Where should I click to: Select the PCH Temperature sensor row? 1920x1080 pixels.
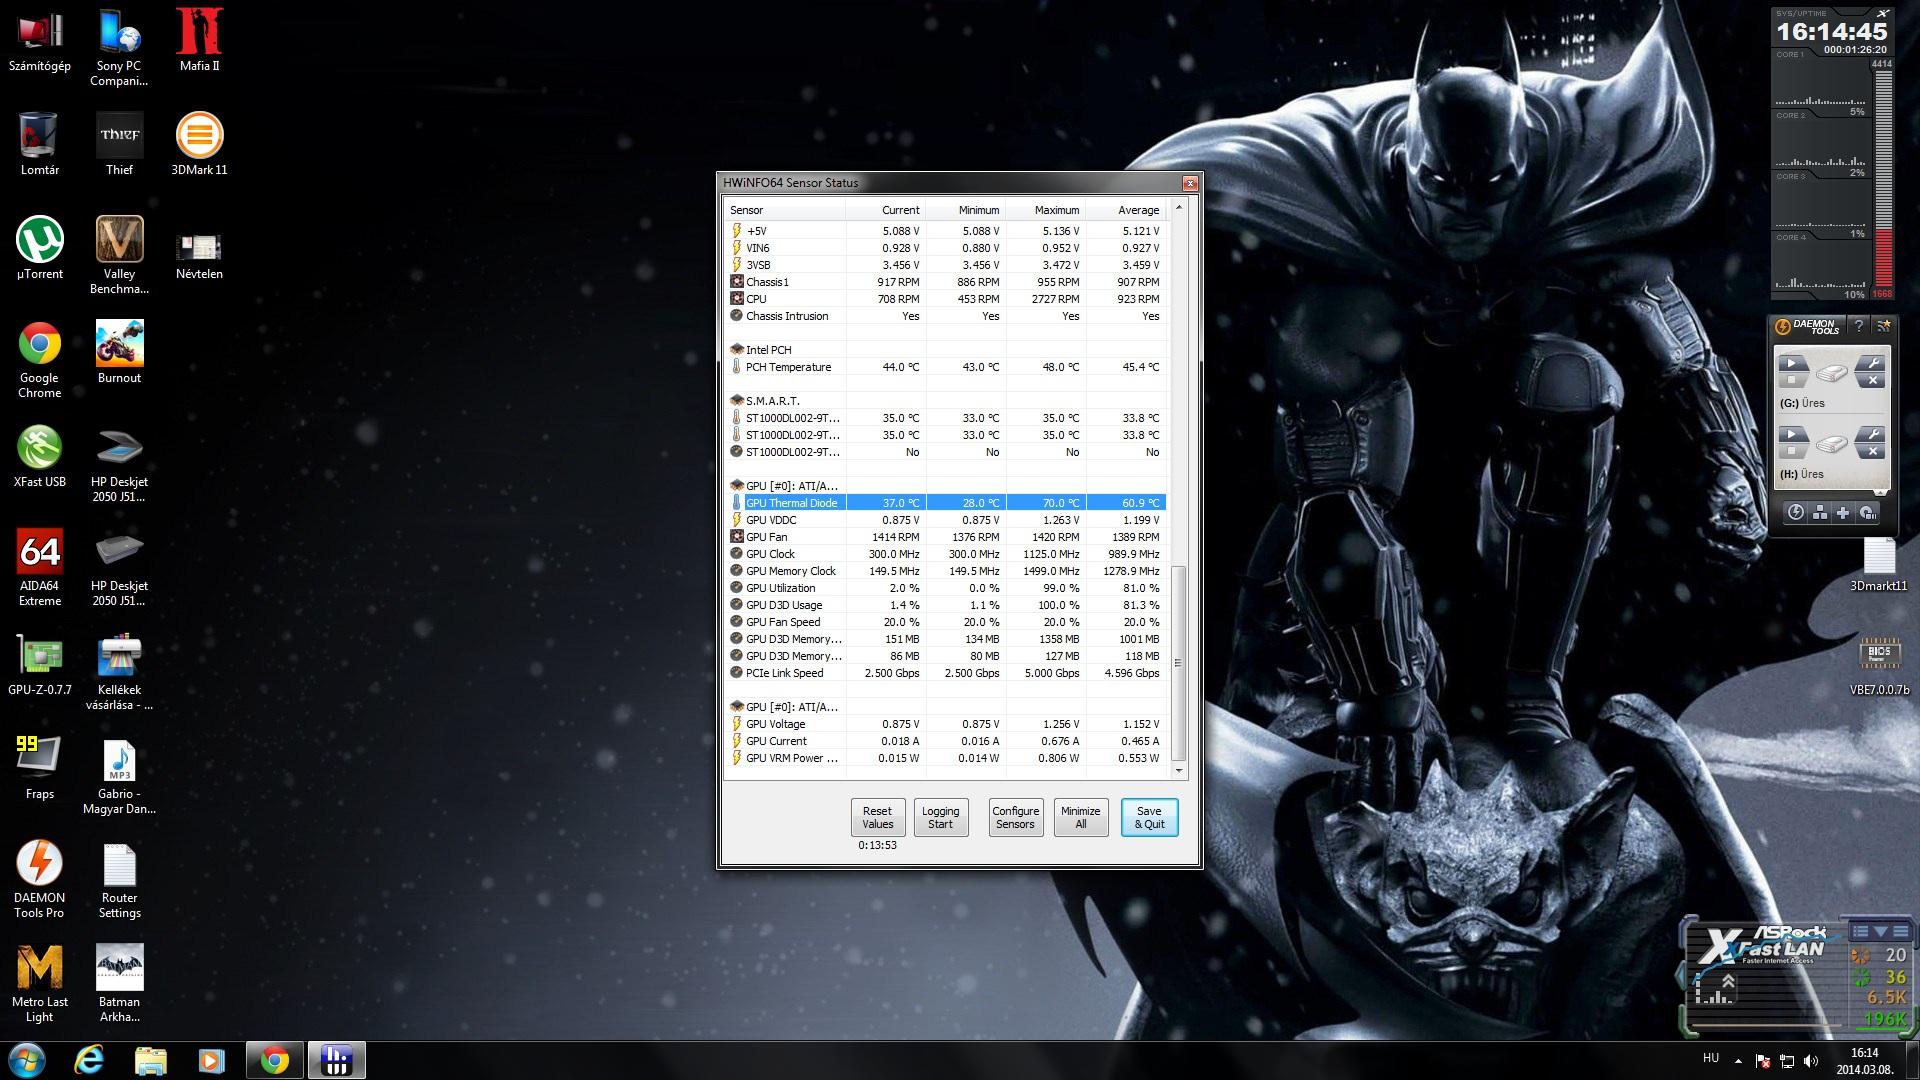tap(946, 367)
